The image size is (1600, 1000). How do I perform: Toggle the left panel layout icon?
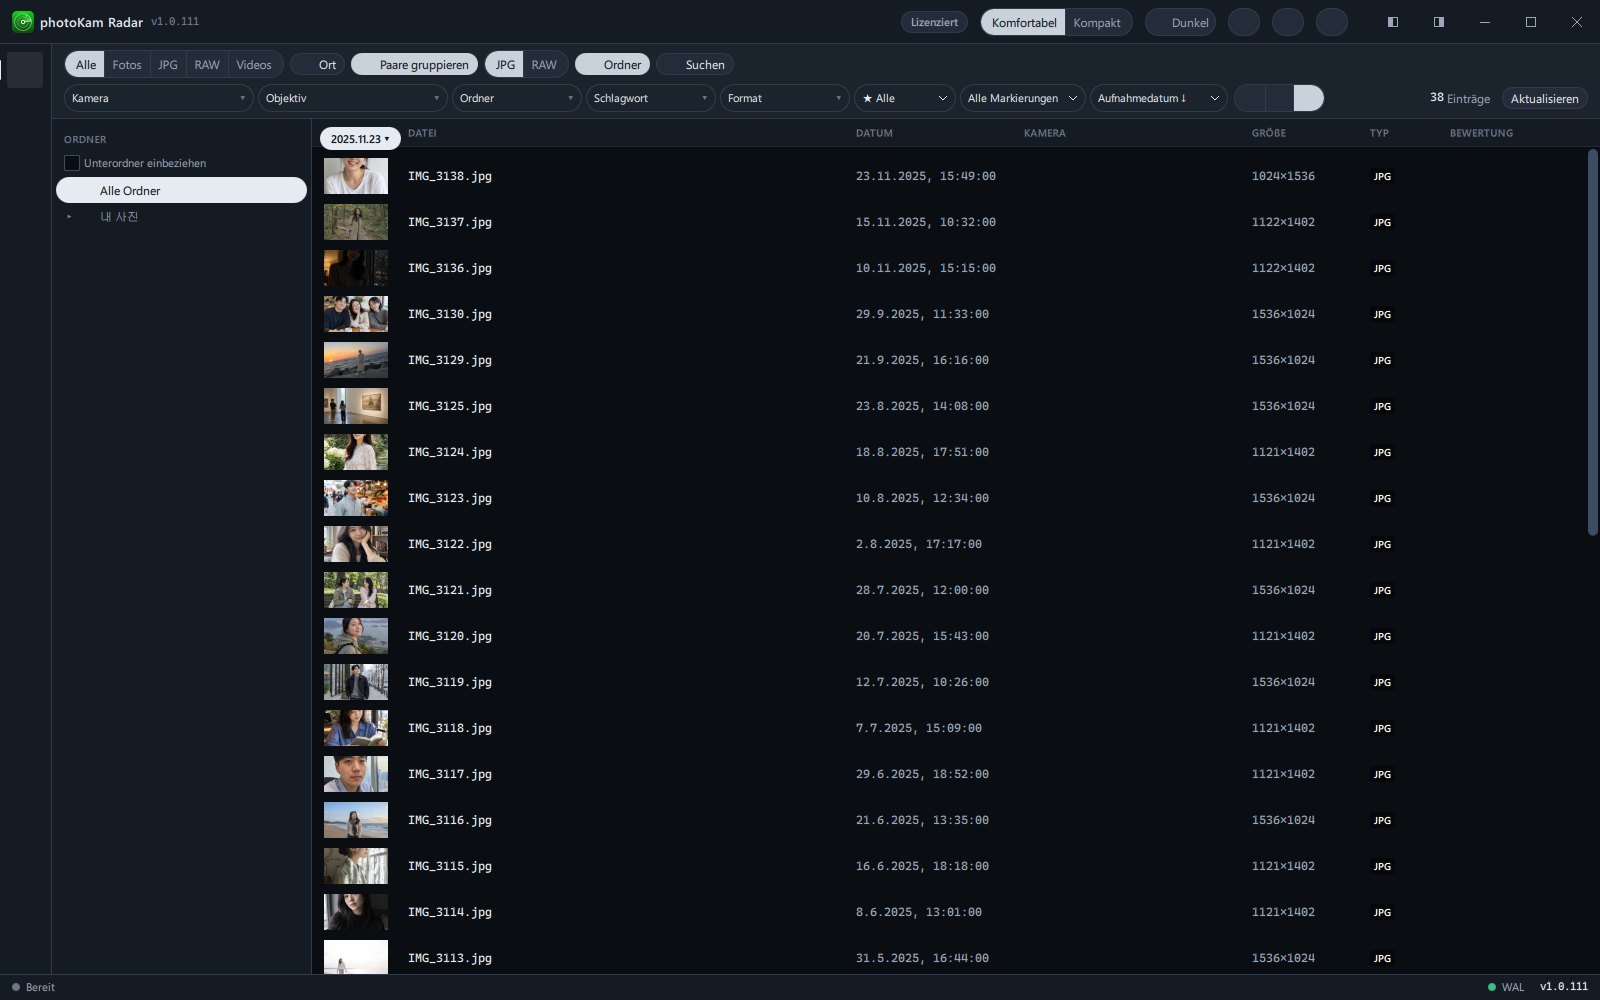1392,22
